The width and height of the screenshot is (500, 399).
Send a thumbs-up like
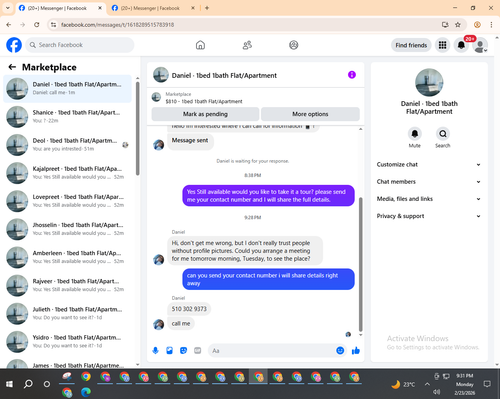coord(356,350)
